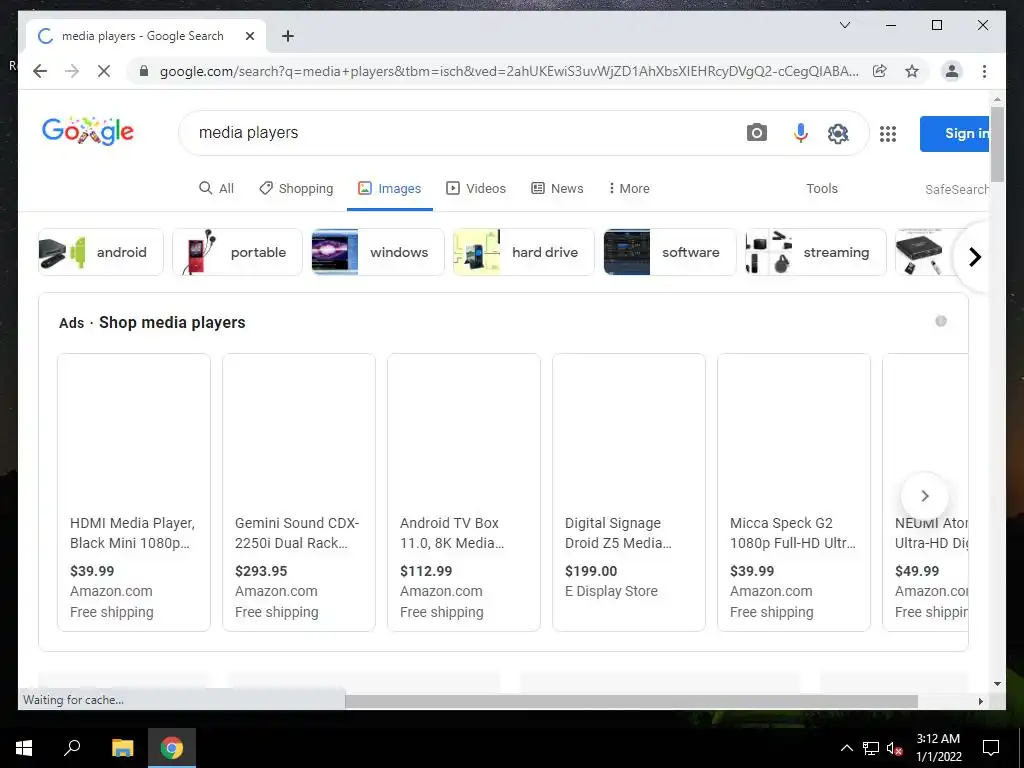Start voice search with microphone

800,133
